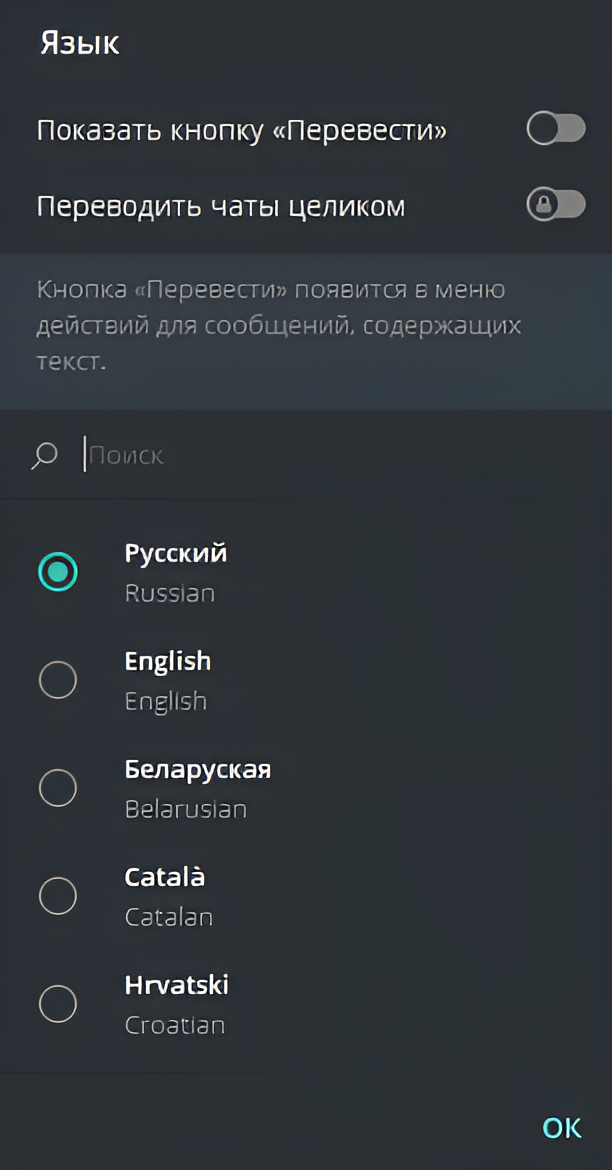612x1170 pixels.
Task: Toggle the locked «Переводить чаты целиком» switch
Action: tap(556, 206)
